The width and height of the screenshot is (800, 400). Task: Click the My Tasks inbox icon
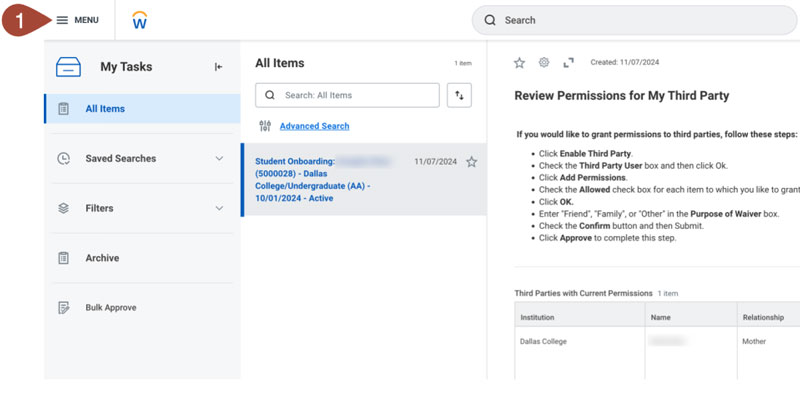(68, 67)
